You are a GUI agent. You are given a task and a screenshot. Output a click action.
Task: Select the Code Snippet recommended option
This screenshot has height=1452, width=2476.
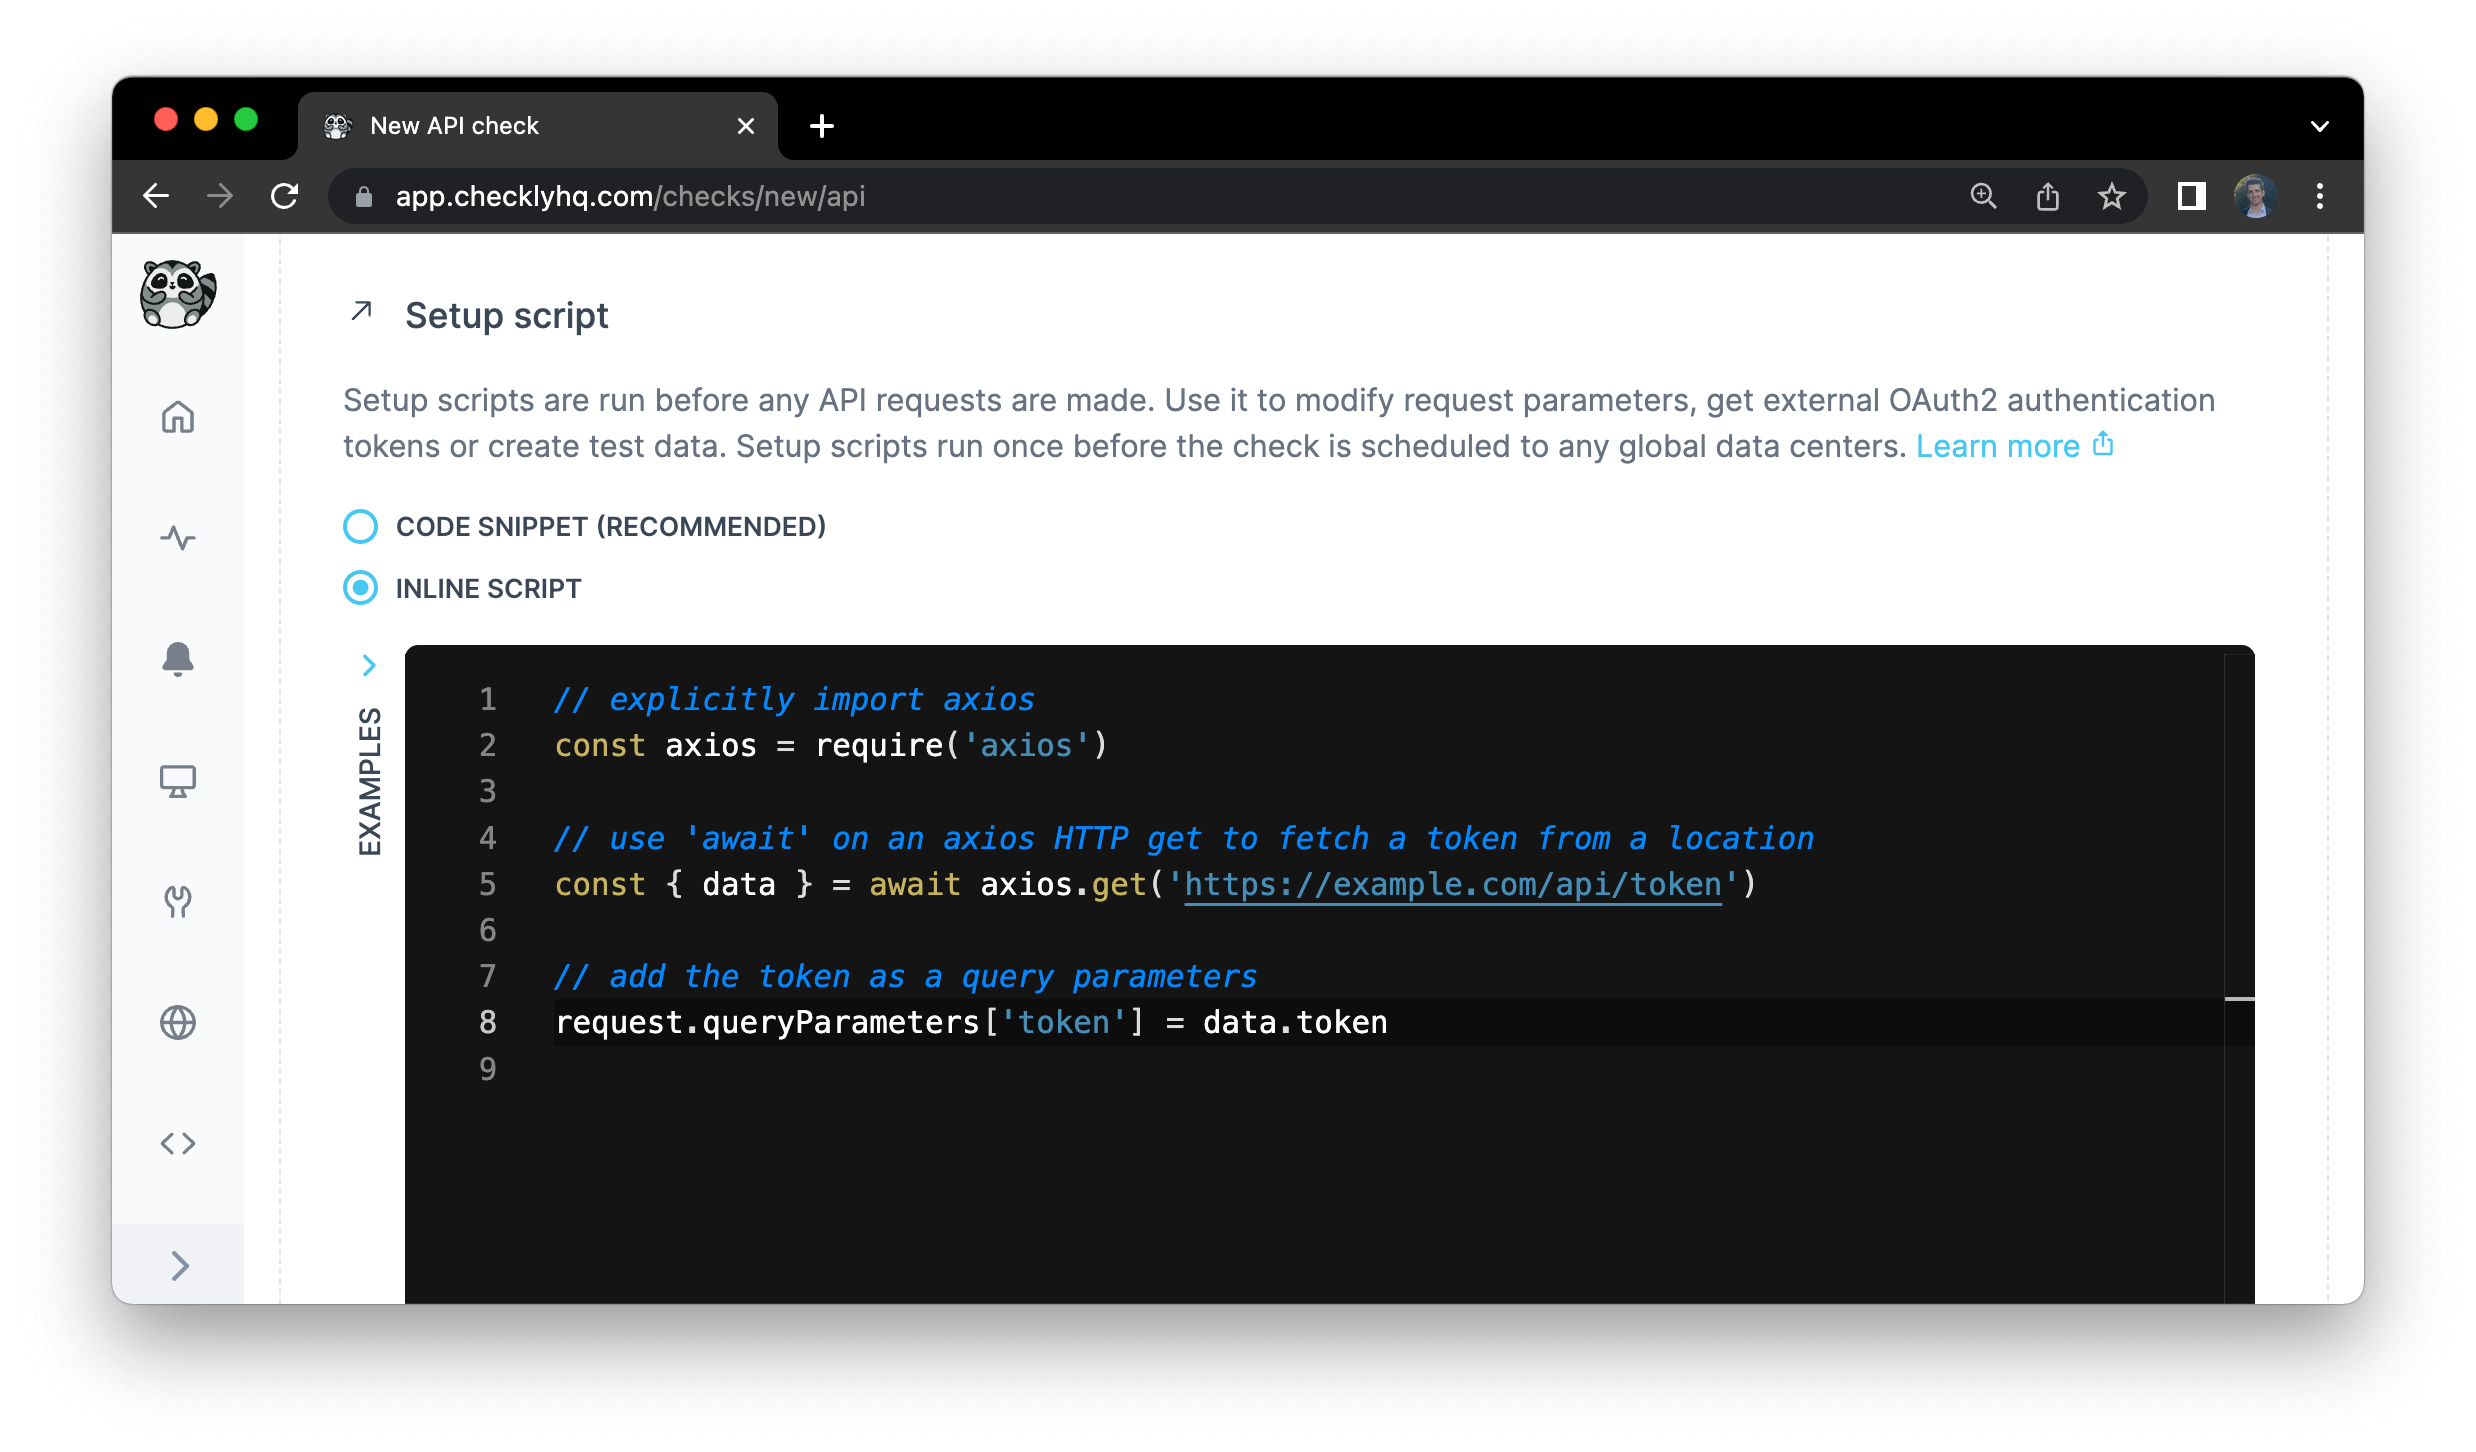click(360, 526)
